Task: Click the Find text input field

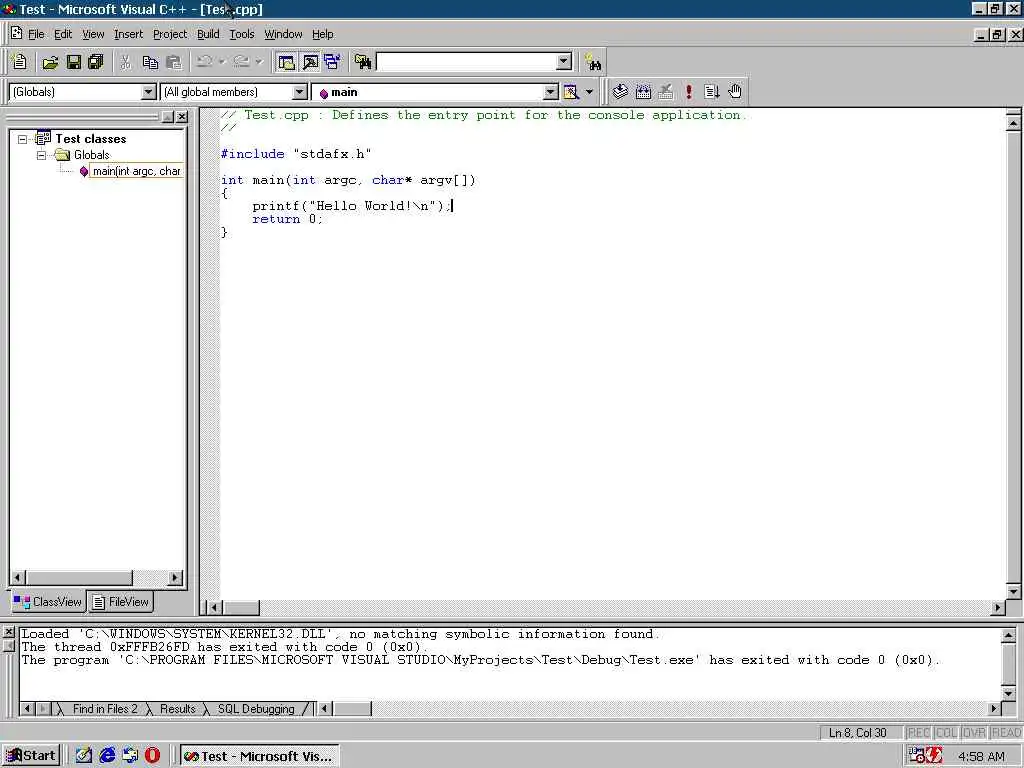Action: coord(466,62)
